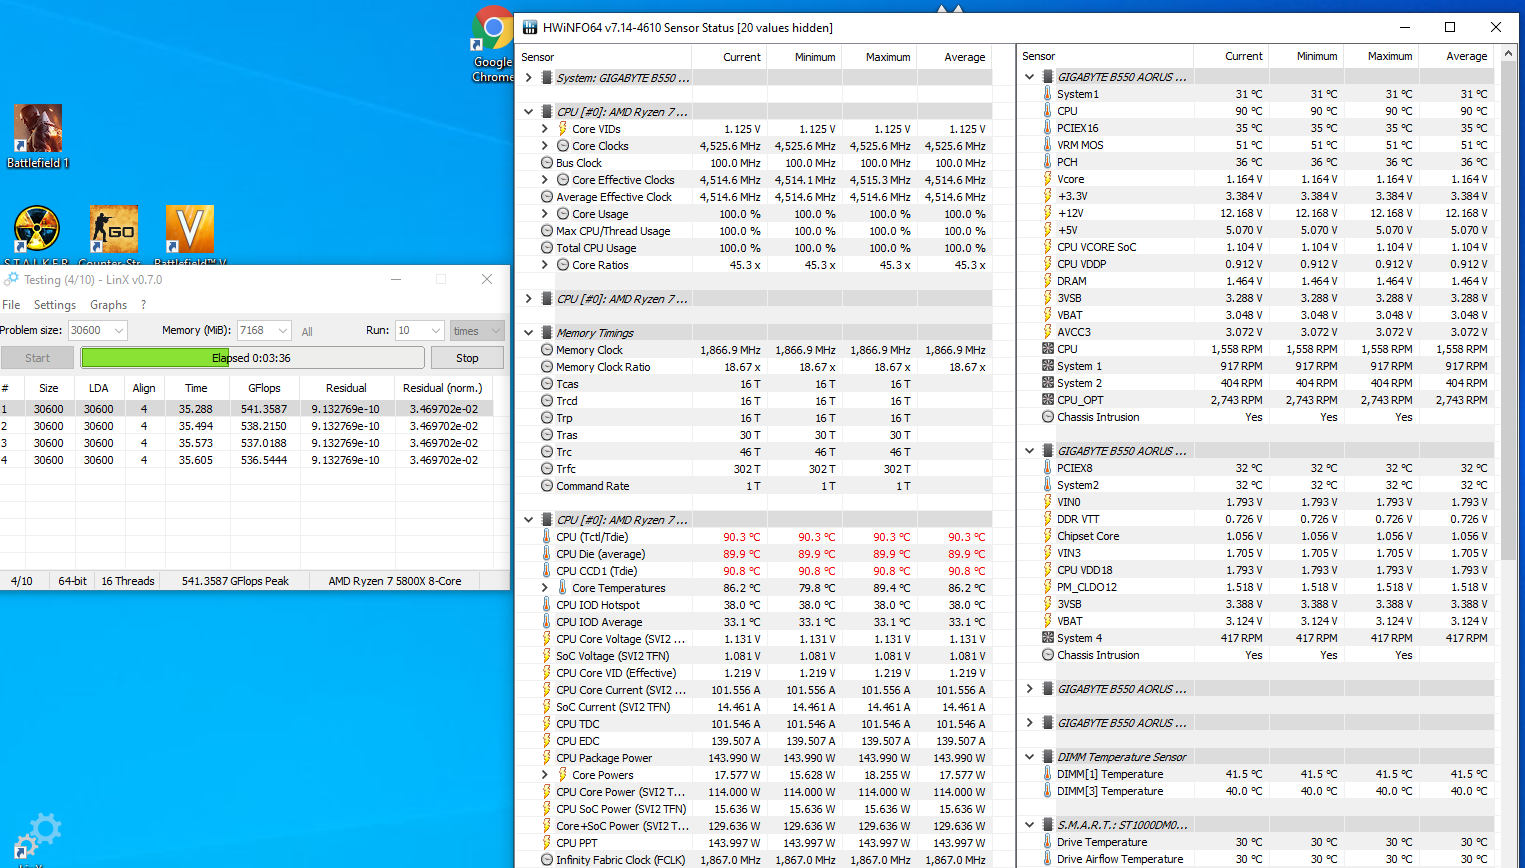Click the All memory button in LinX
This screenshot has height=868, width=1525.
point(307,331)
